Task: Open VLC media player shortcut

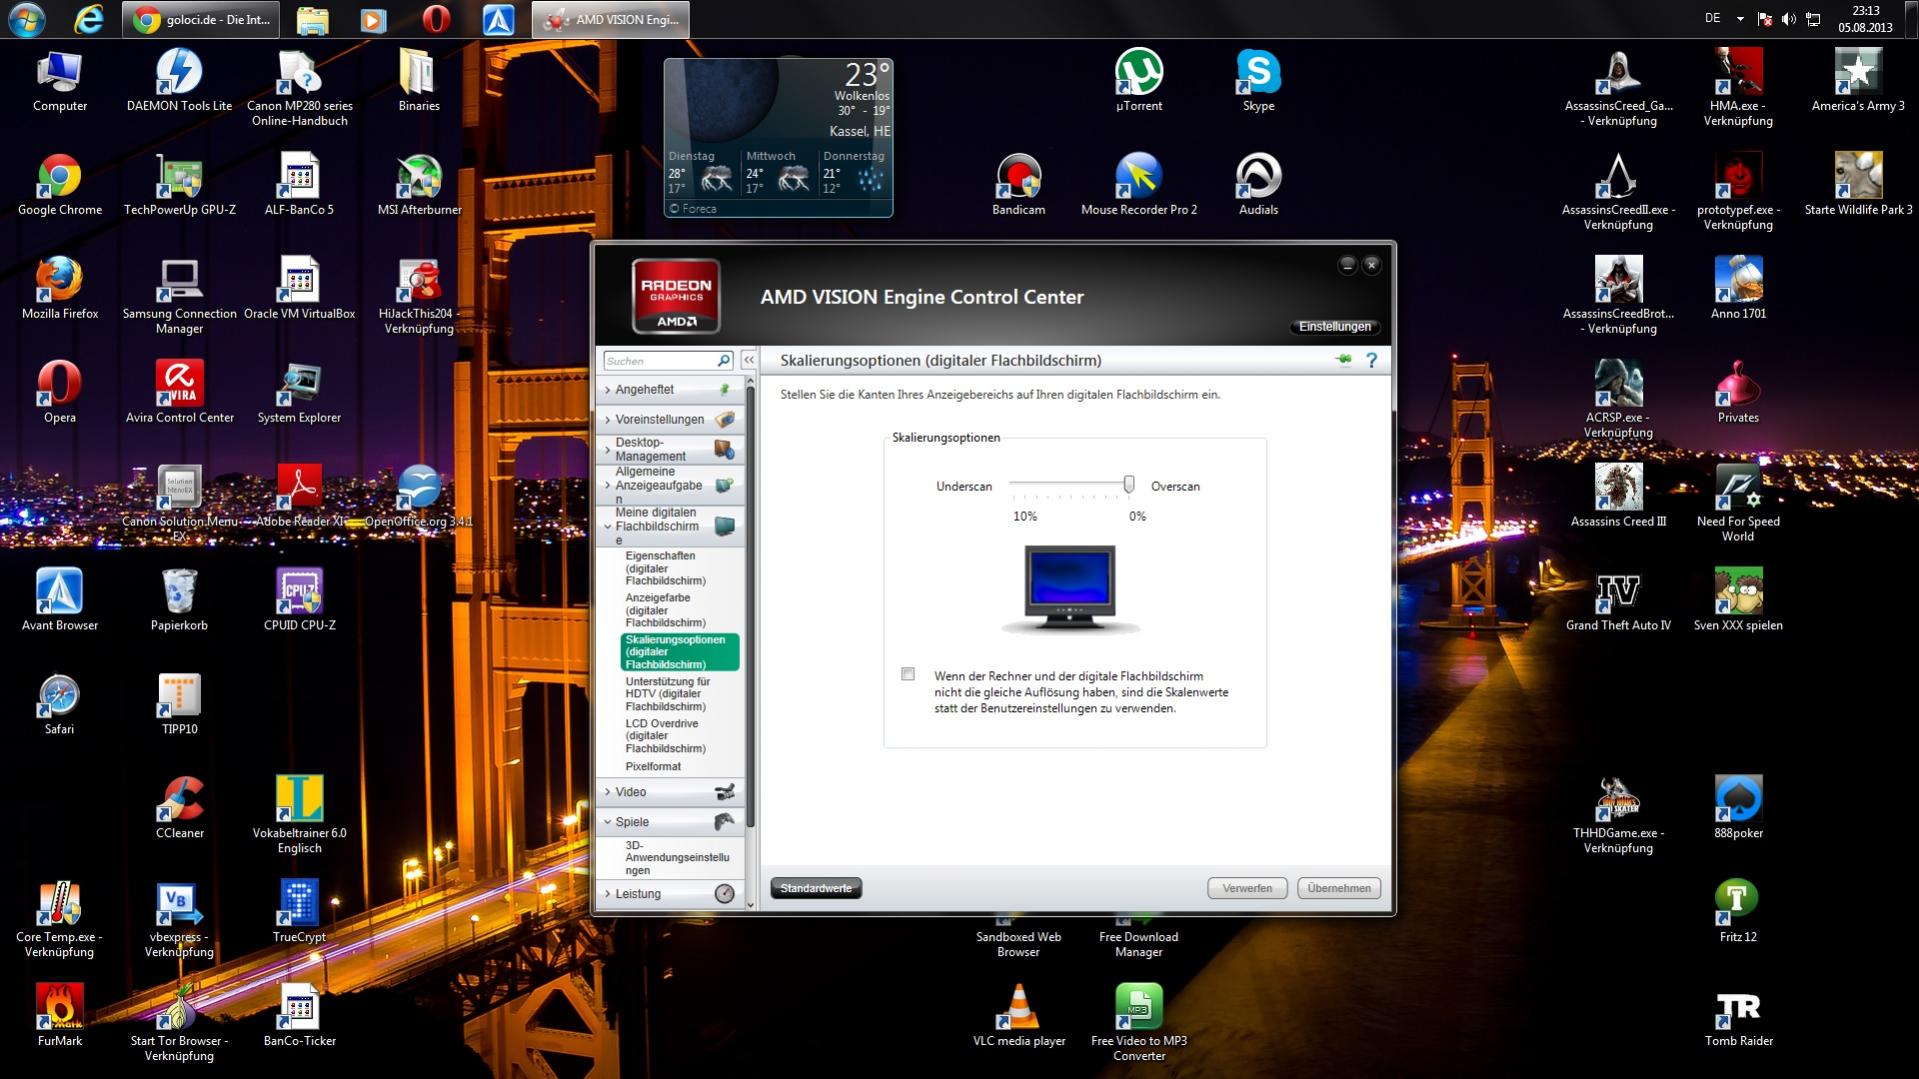Action: click(1018, 1016)
